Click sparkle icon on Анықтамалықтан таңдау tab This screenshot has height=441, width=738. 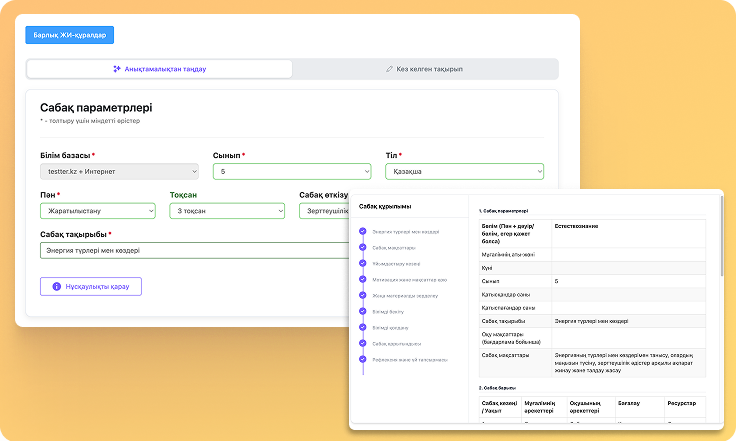coord(117,69)
